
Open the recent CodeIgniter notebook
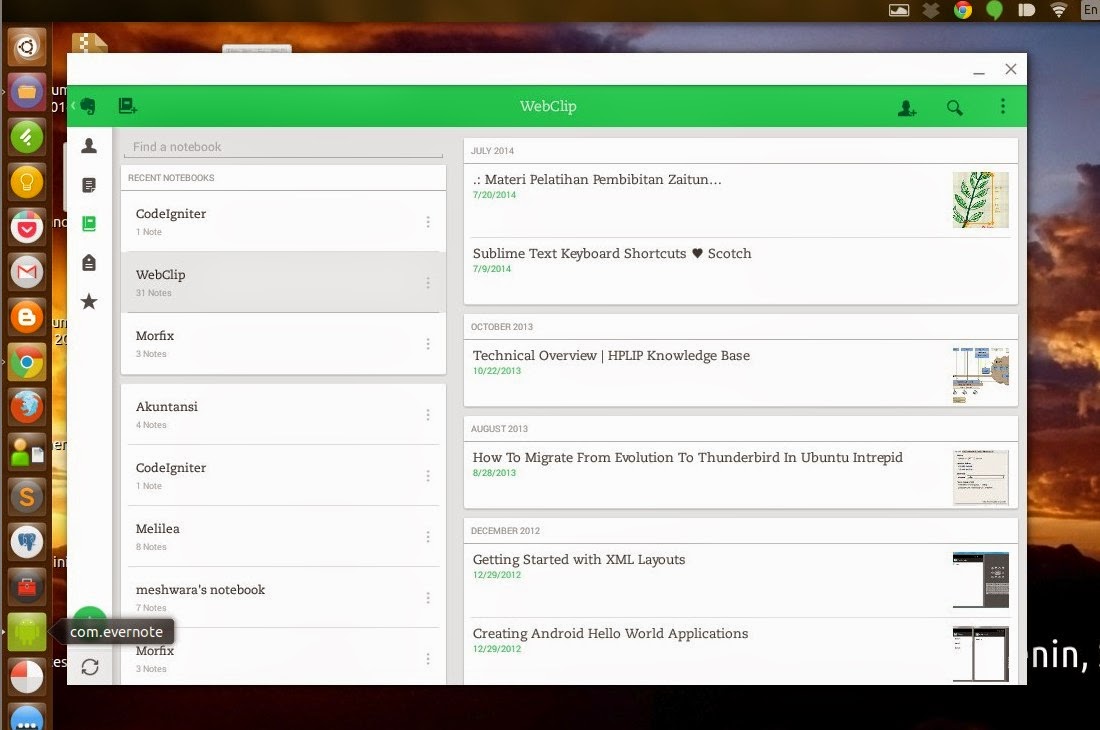283,222
